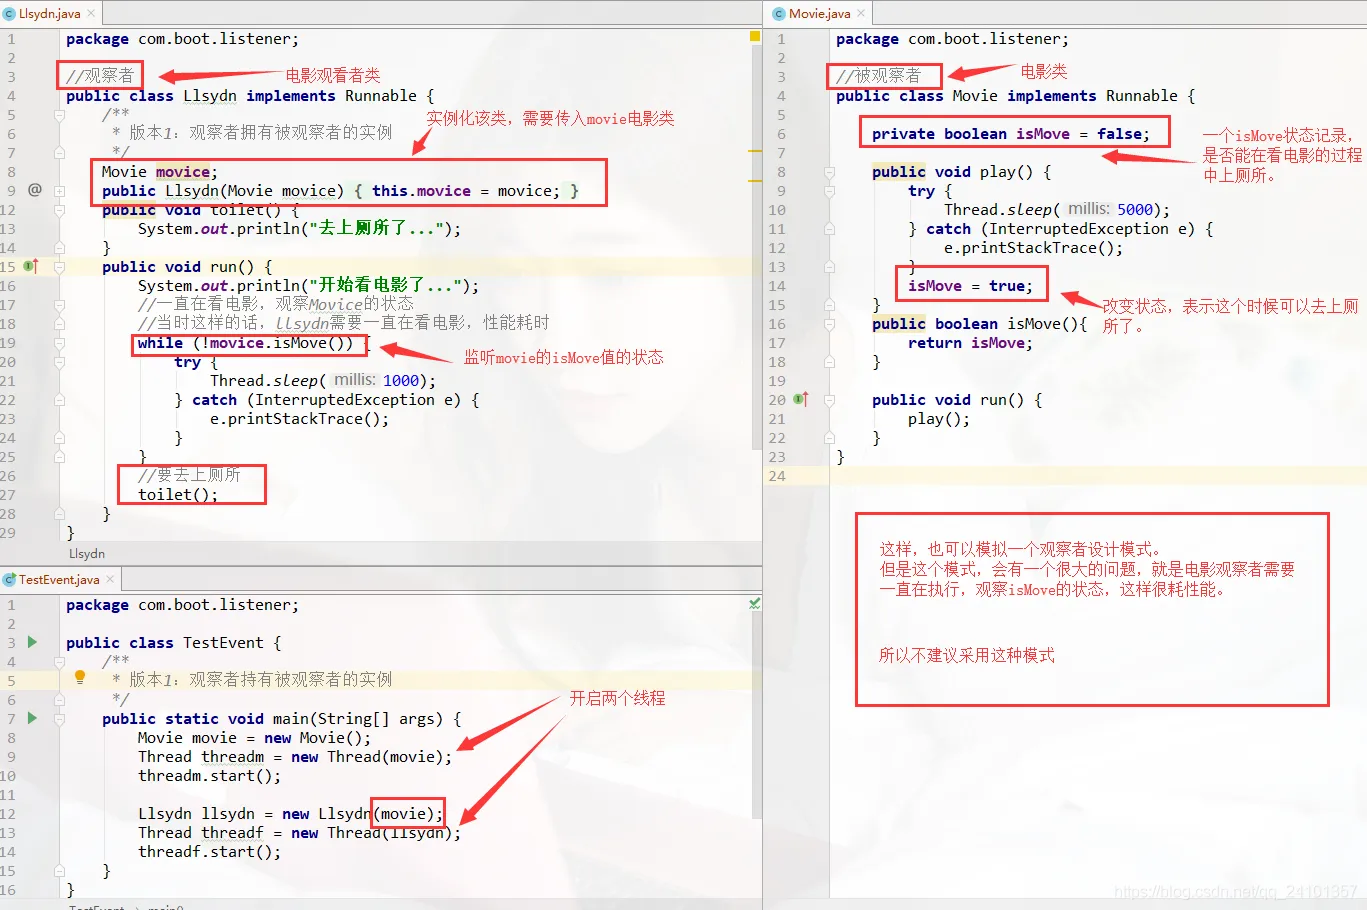This screenshot has height=910, width=1367.
Task: Switch to the Movie.java editor tab
Action: [819, 13]
